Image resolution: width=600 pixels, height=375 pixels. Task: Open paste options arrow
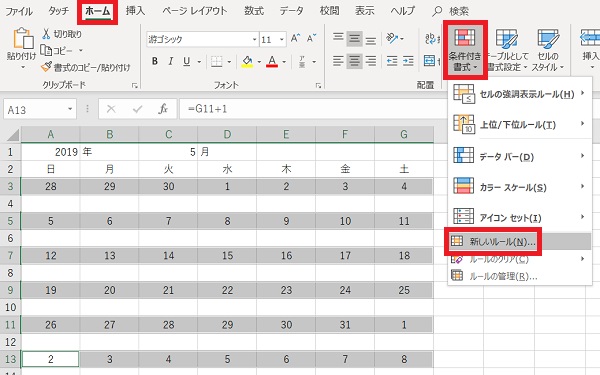coord(23,67)
